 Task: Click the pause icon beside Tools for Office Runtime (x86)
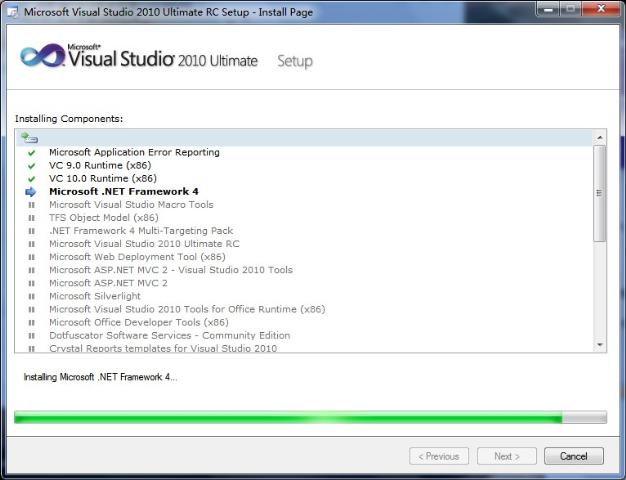(x=32, y=309)
